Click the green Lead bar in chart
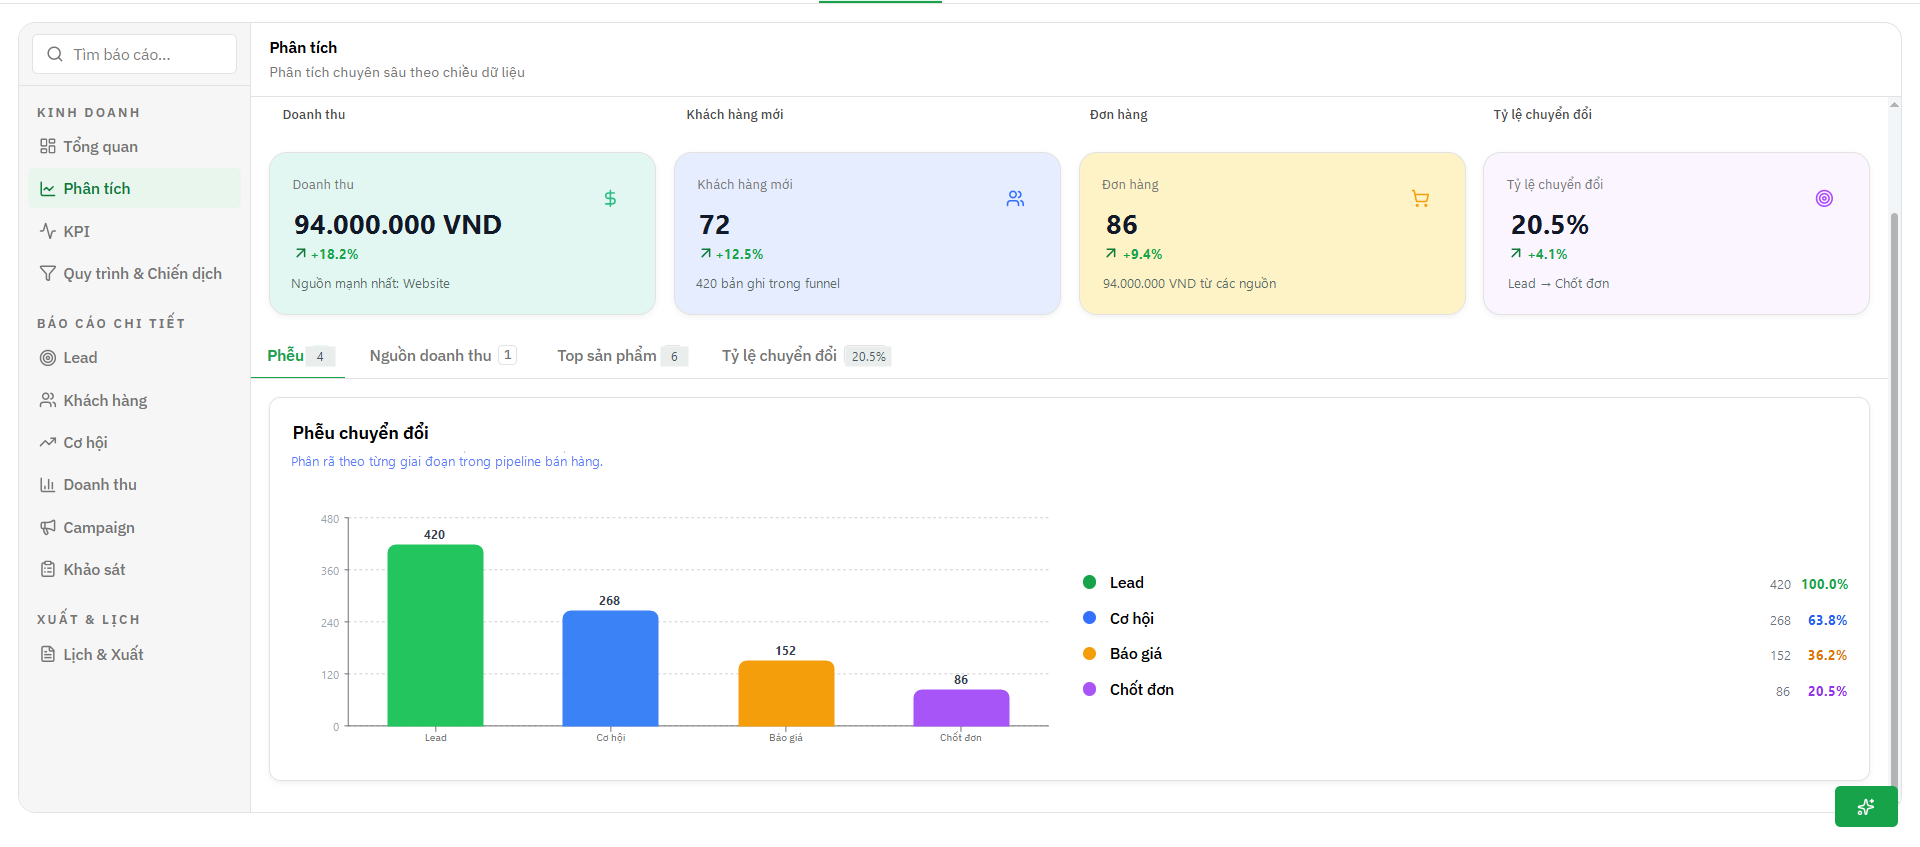Screen dimensions: 1920x847 click(x=435, y=635)
